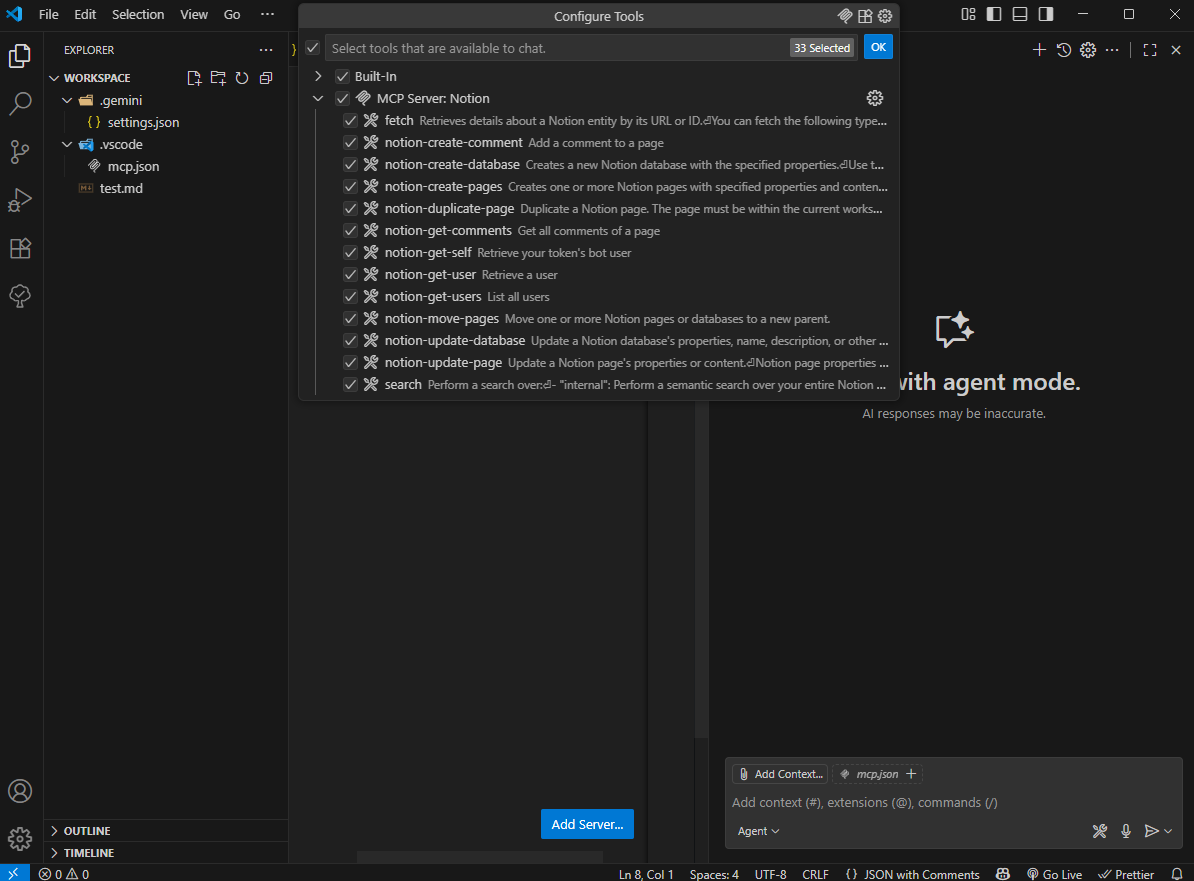The width and height of the screenshot is (1194, 881).
Task: Open the Selection menu
Action: point(138,14)
